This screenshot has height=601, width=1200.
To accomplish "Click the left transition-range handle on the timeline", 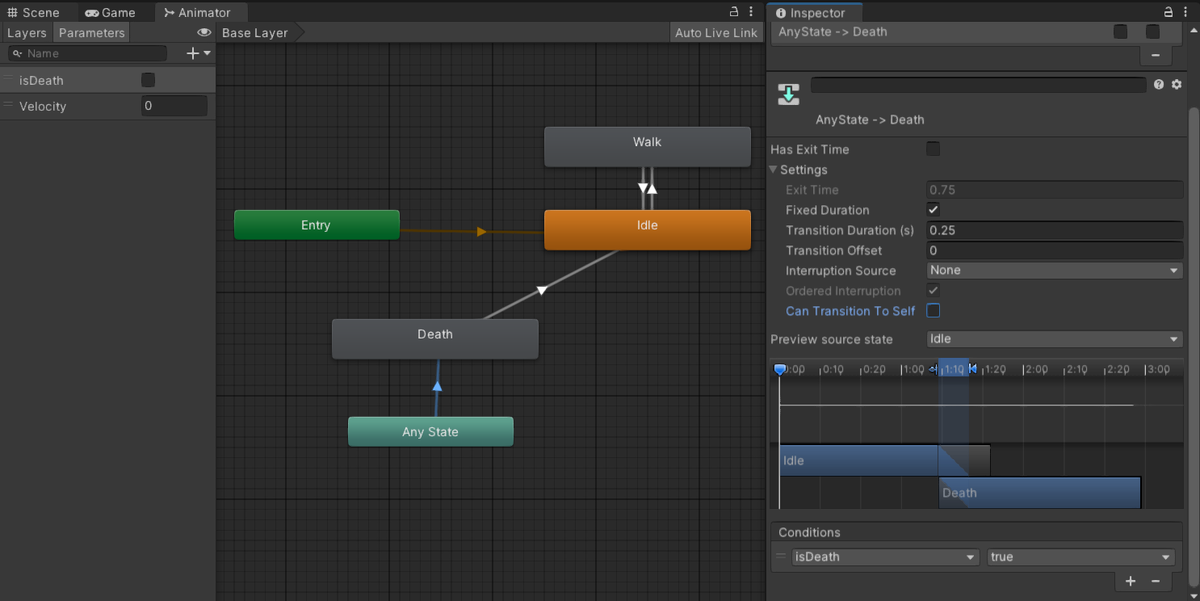I will point(934,369).
